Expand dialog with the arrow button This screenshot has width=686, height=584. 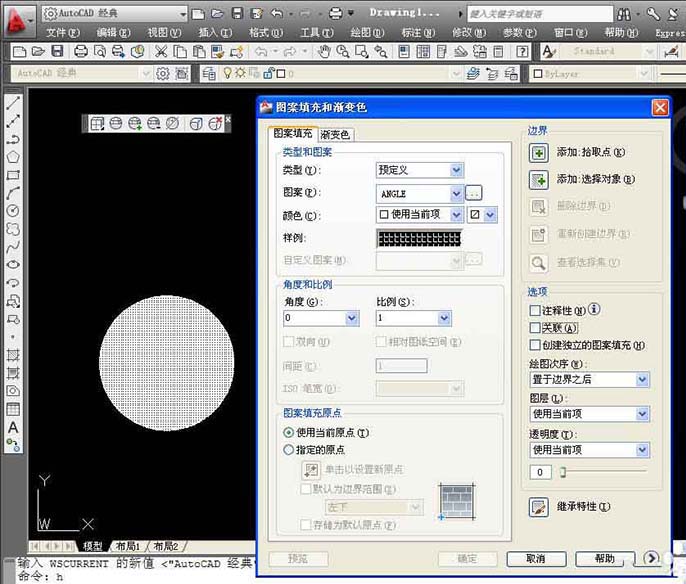pyautogui.click(x=651, y=558)
